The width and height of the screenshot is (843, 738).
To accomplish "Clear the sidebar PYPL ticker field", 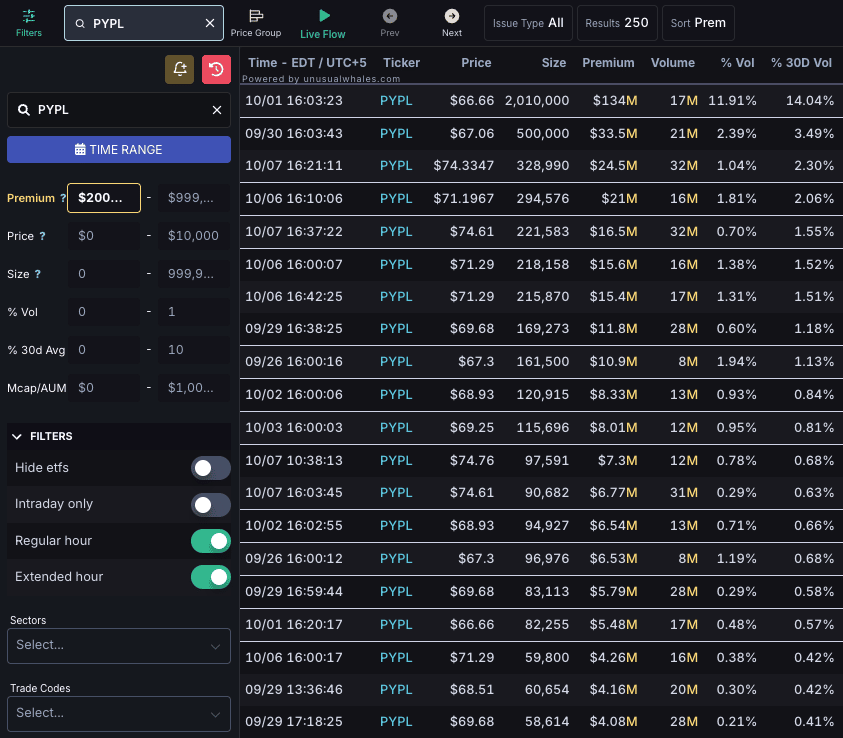I will point(216,110).
